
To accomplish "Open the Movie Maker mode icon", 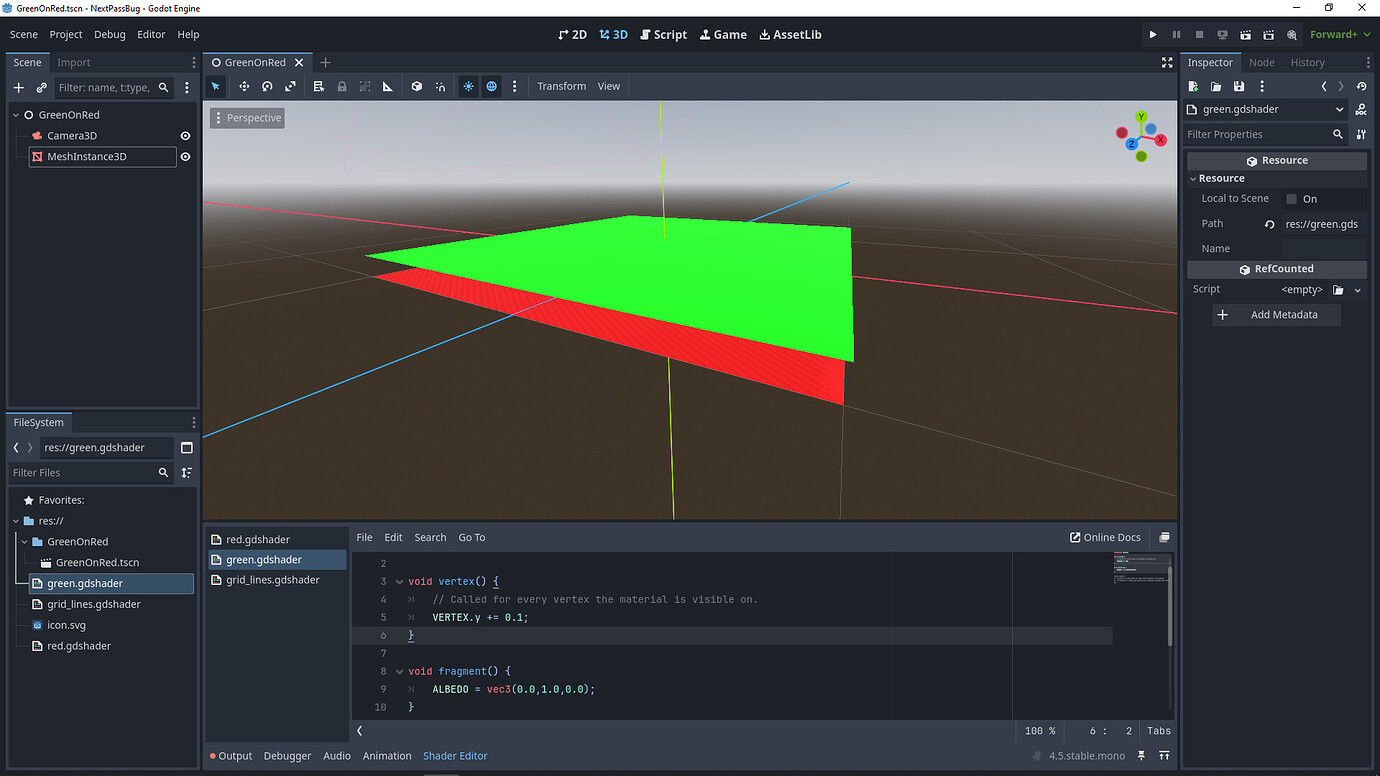I will (1292, 34).
